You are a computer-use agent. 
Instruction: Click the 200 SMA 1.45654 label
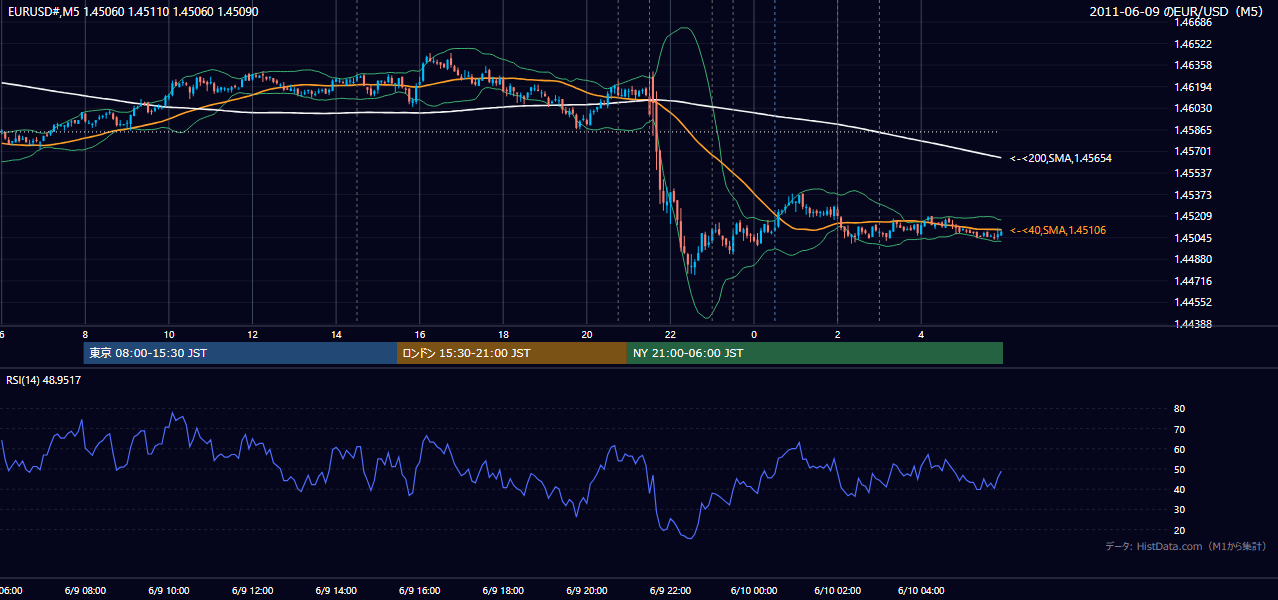point(1061,158)
